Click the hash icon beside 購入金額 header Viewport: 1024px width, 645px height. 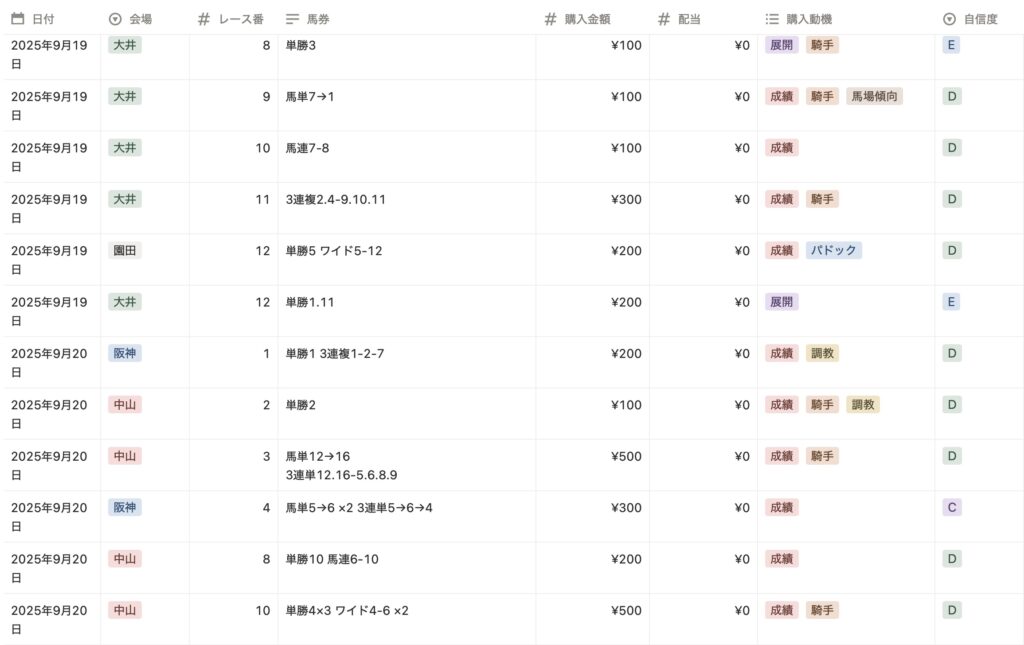[550, 19]
